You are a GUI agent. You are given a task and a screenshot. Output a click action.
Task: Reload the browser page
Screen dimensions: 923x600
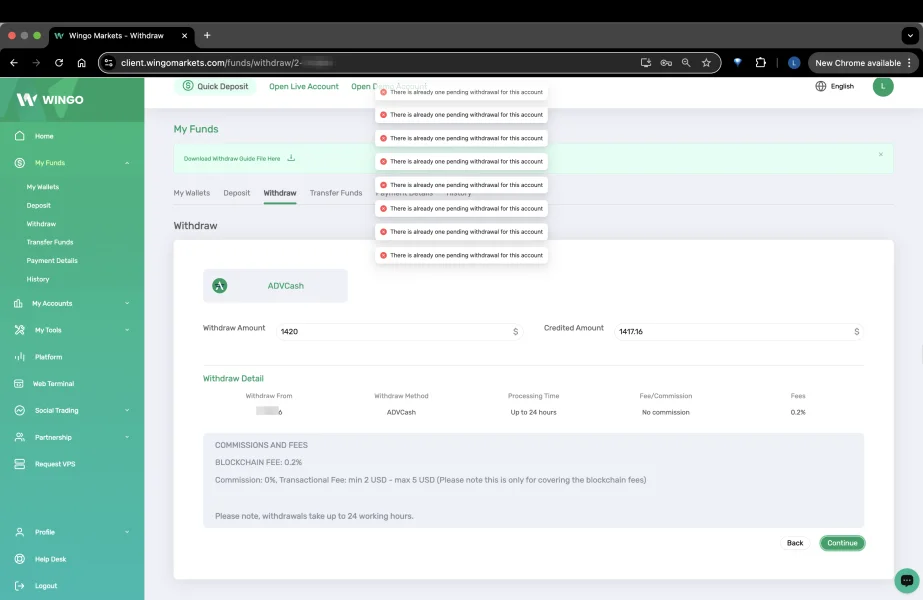[x=59, y=62]
